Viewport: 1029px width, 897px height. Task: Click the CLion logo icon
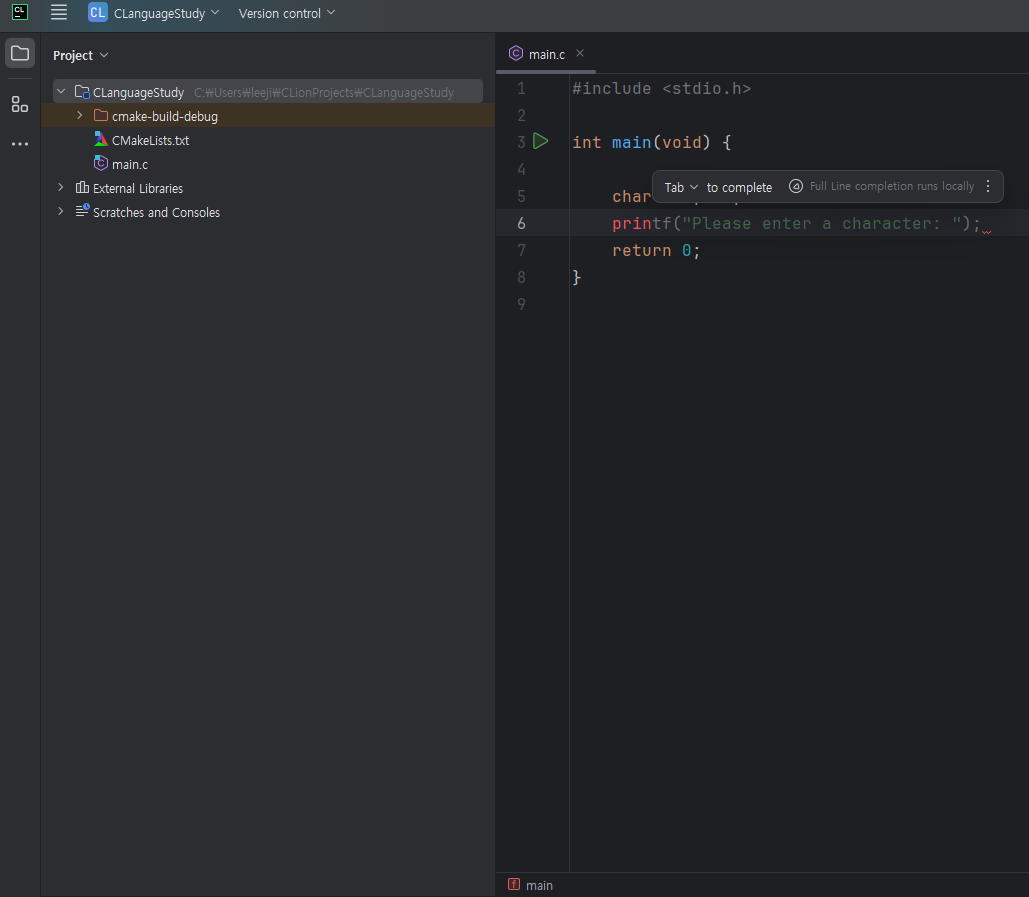(x=19, y=13)
